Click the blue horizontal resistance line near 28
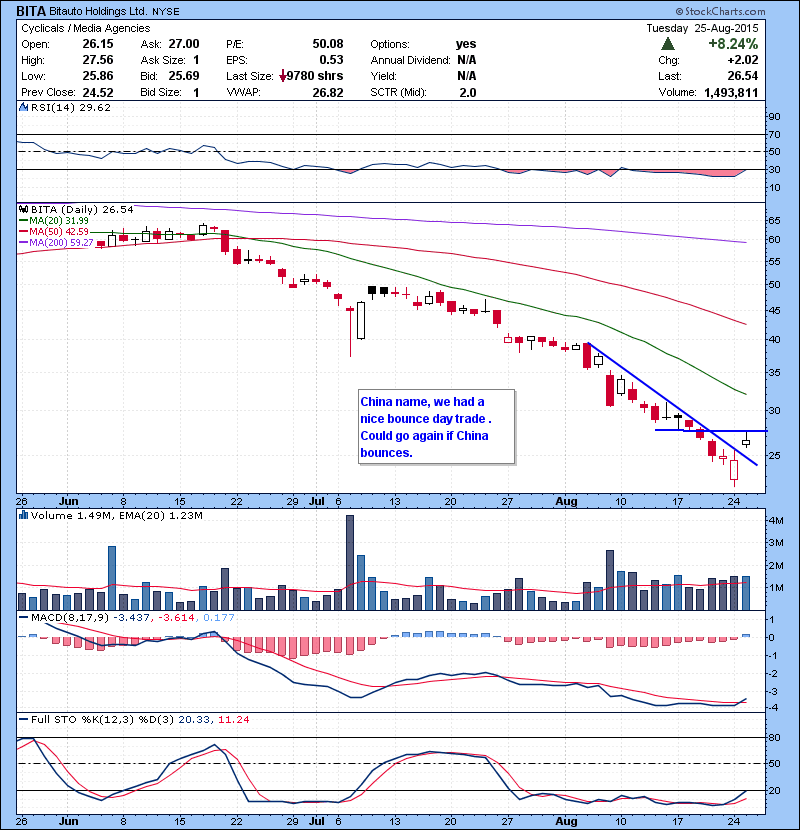The width and height of the screenshot is (800, 830). [x=711, y=430]
